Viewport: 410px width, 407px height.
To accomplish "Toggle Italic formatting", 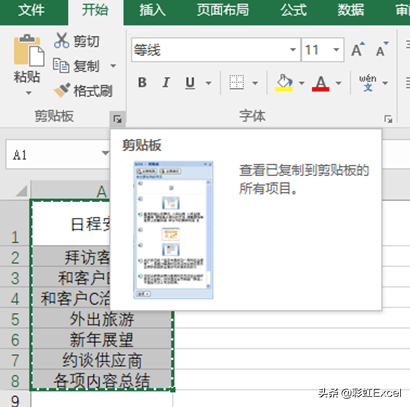I will [166, 82].
